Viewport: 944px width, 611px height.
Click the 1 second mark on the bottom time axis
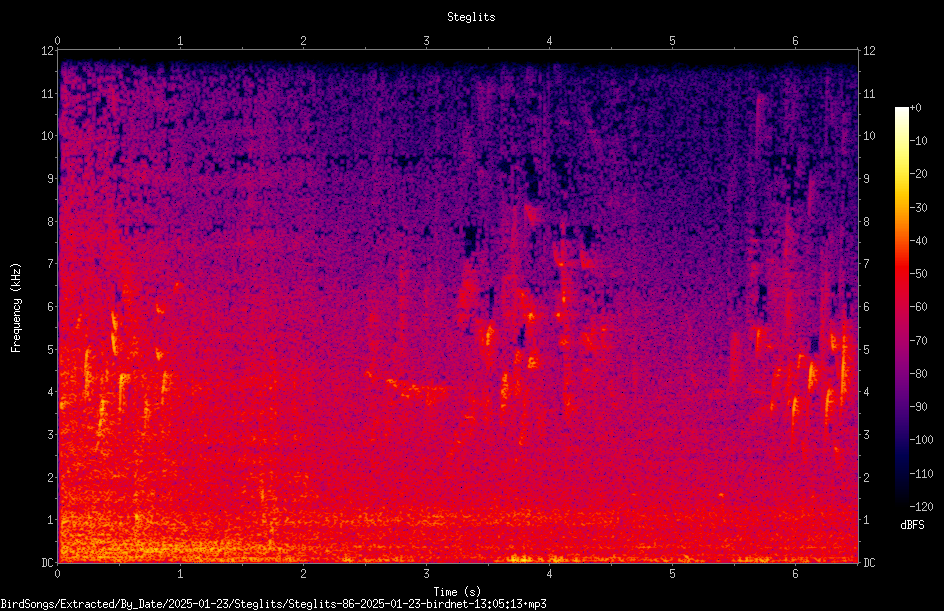point(180,574)
